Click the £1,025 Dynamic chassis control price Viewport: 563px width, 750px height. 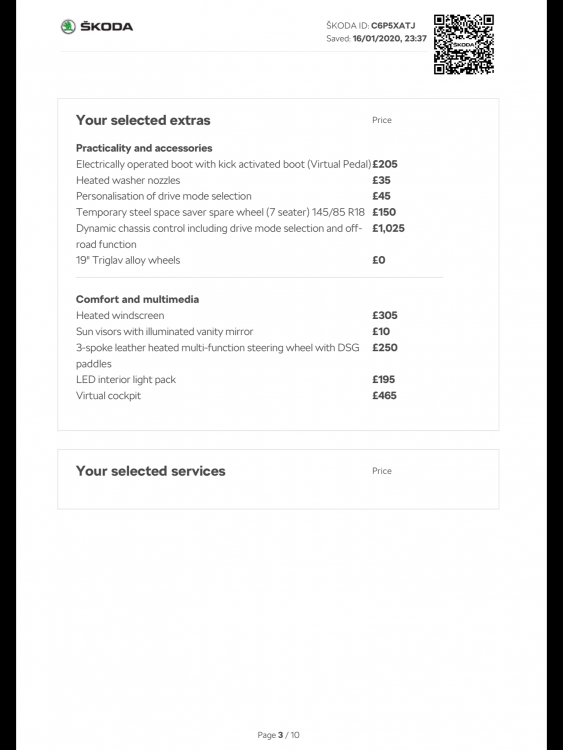pos(388,228)
